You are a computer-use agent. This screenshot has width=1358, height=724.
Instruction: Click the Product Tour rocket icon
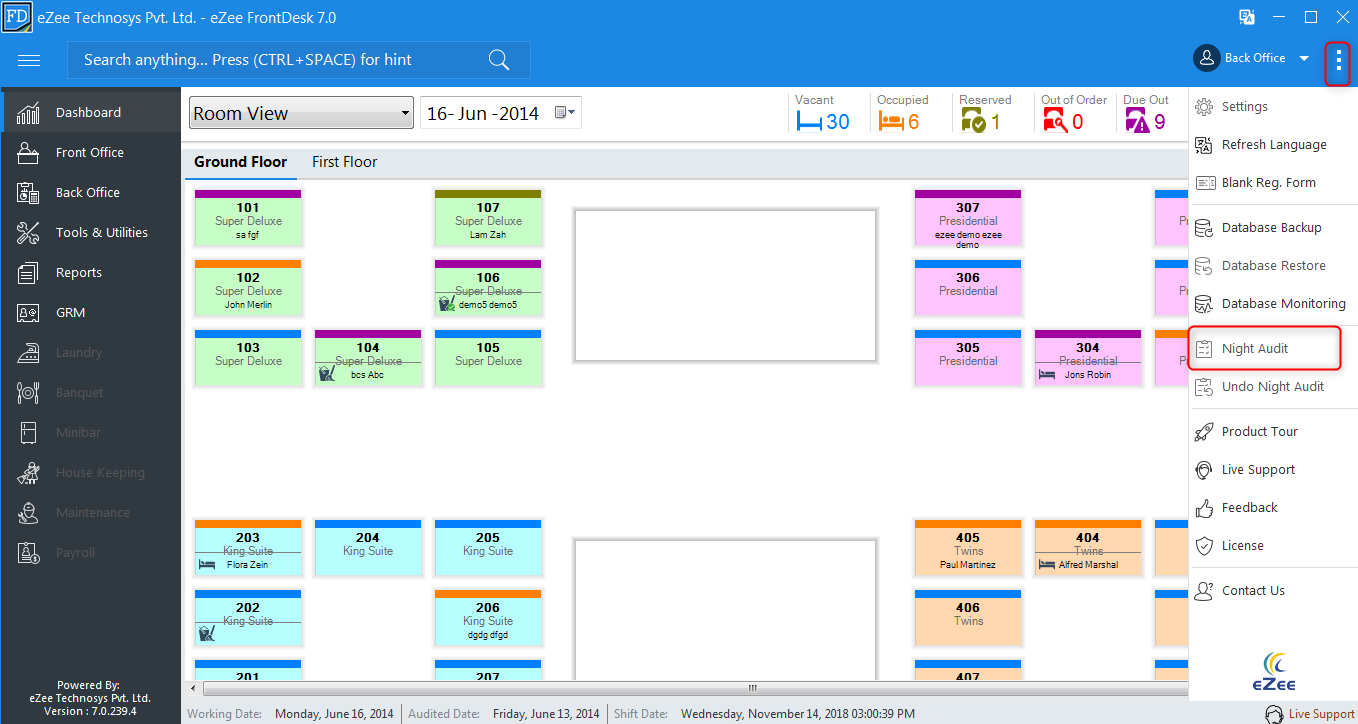(x=1204, y=431)
